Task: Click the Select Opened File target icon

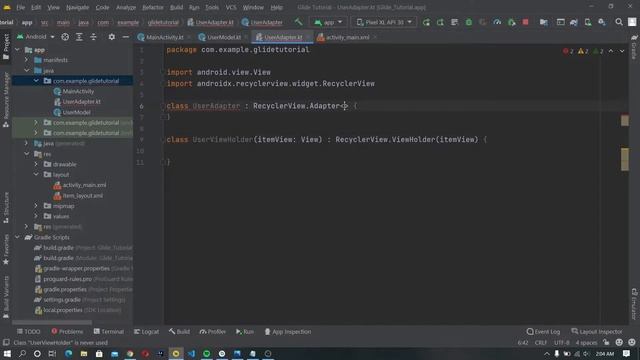Action: 65,37
